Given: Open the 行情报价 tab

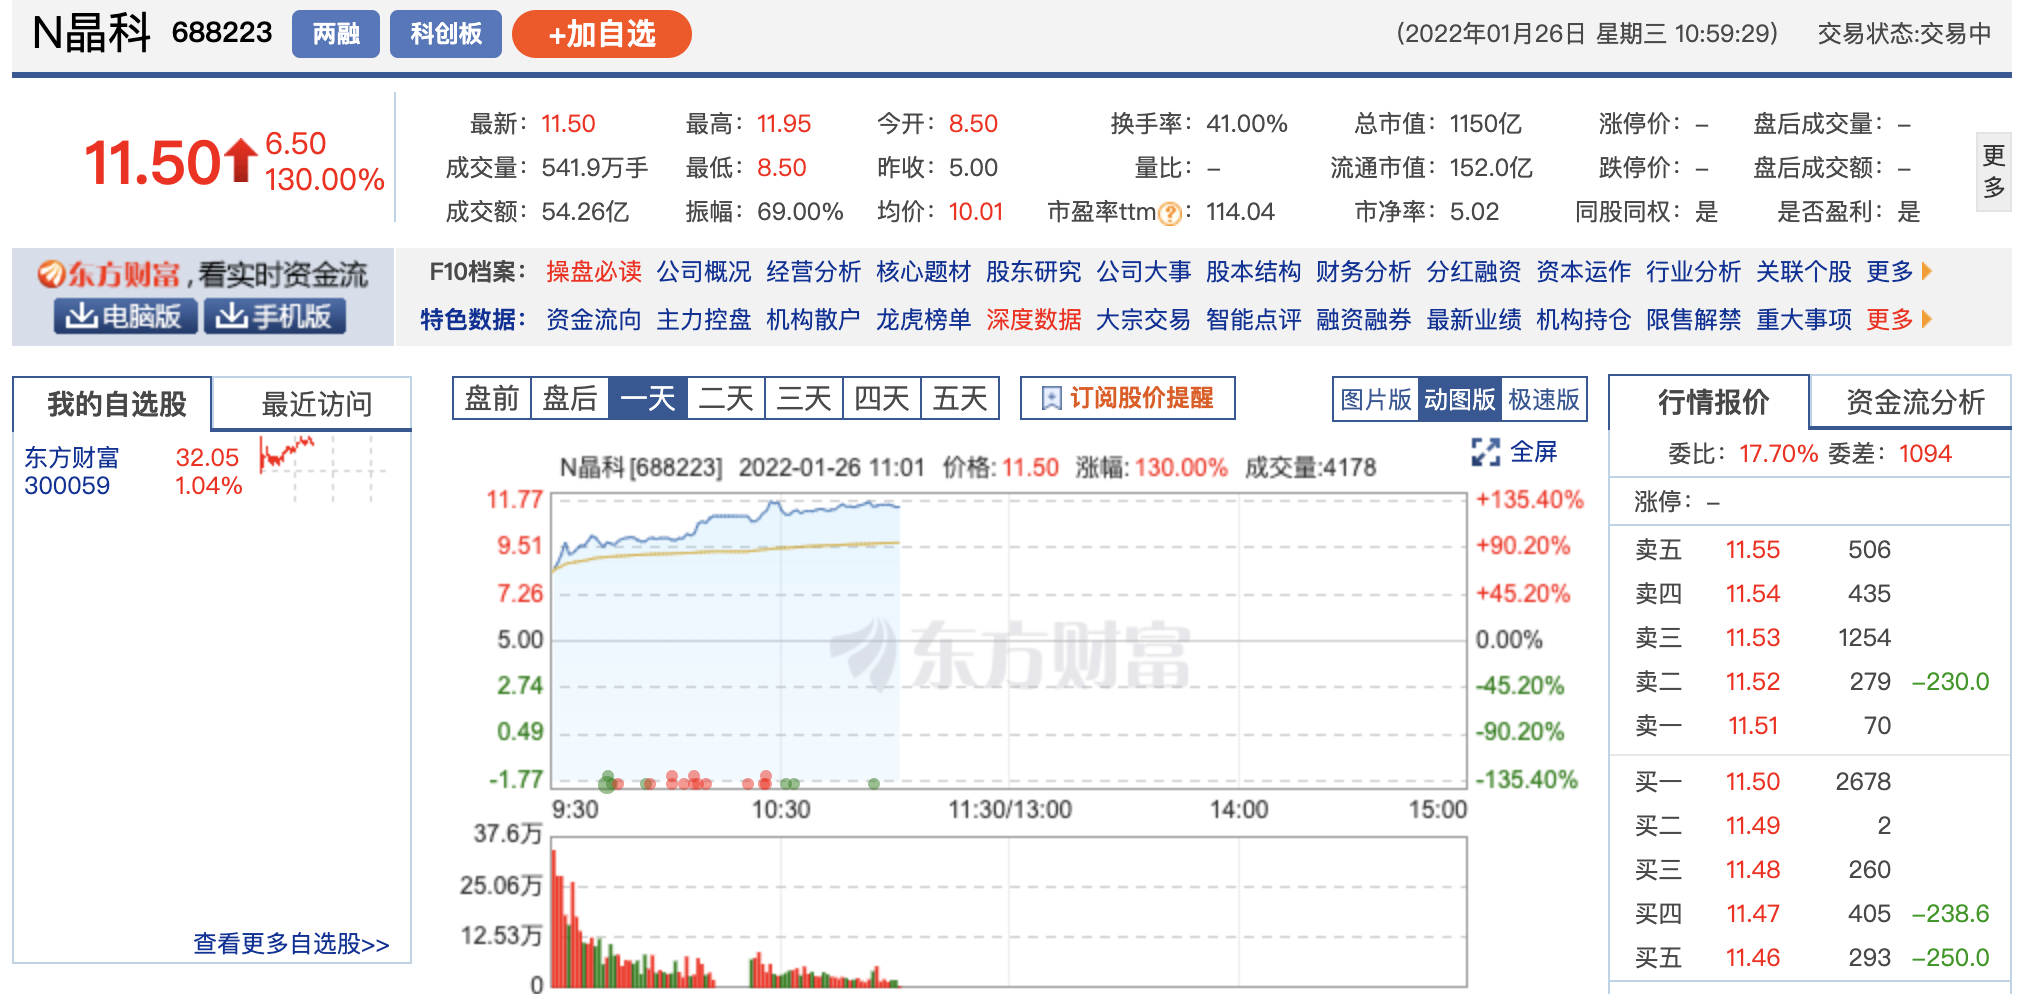Looking at the screenshot, I should tap(1711, 402).
